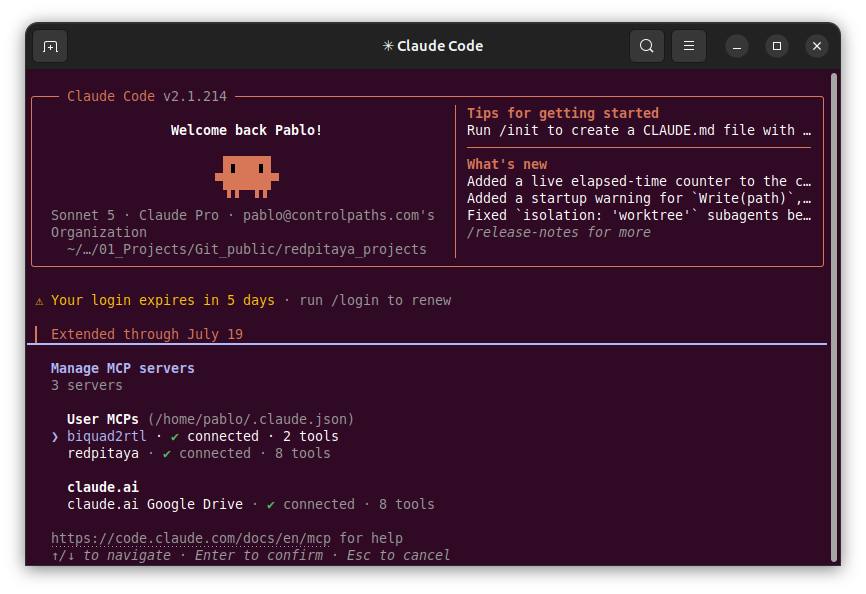
Task: Click the "Manage MCP servers" heading
Action: [123, 368]
